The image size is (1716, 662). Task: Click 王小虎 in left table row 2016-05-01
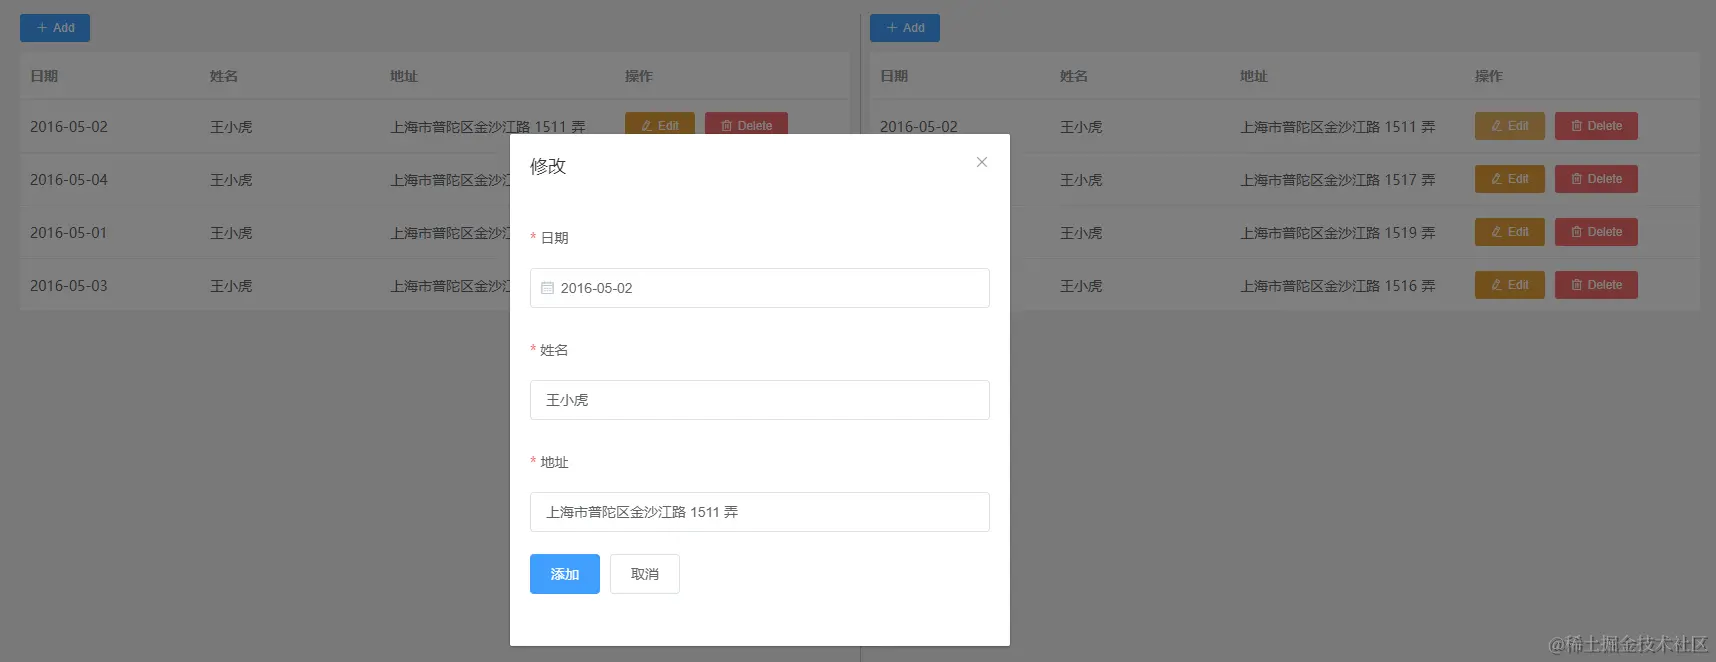click(231, 233)
